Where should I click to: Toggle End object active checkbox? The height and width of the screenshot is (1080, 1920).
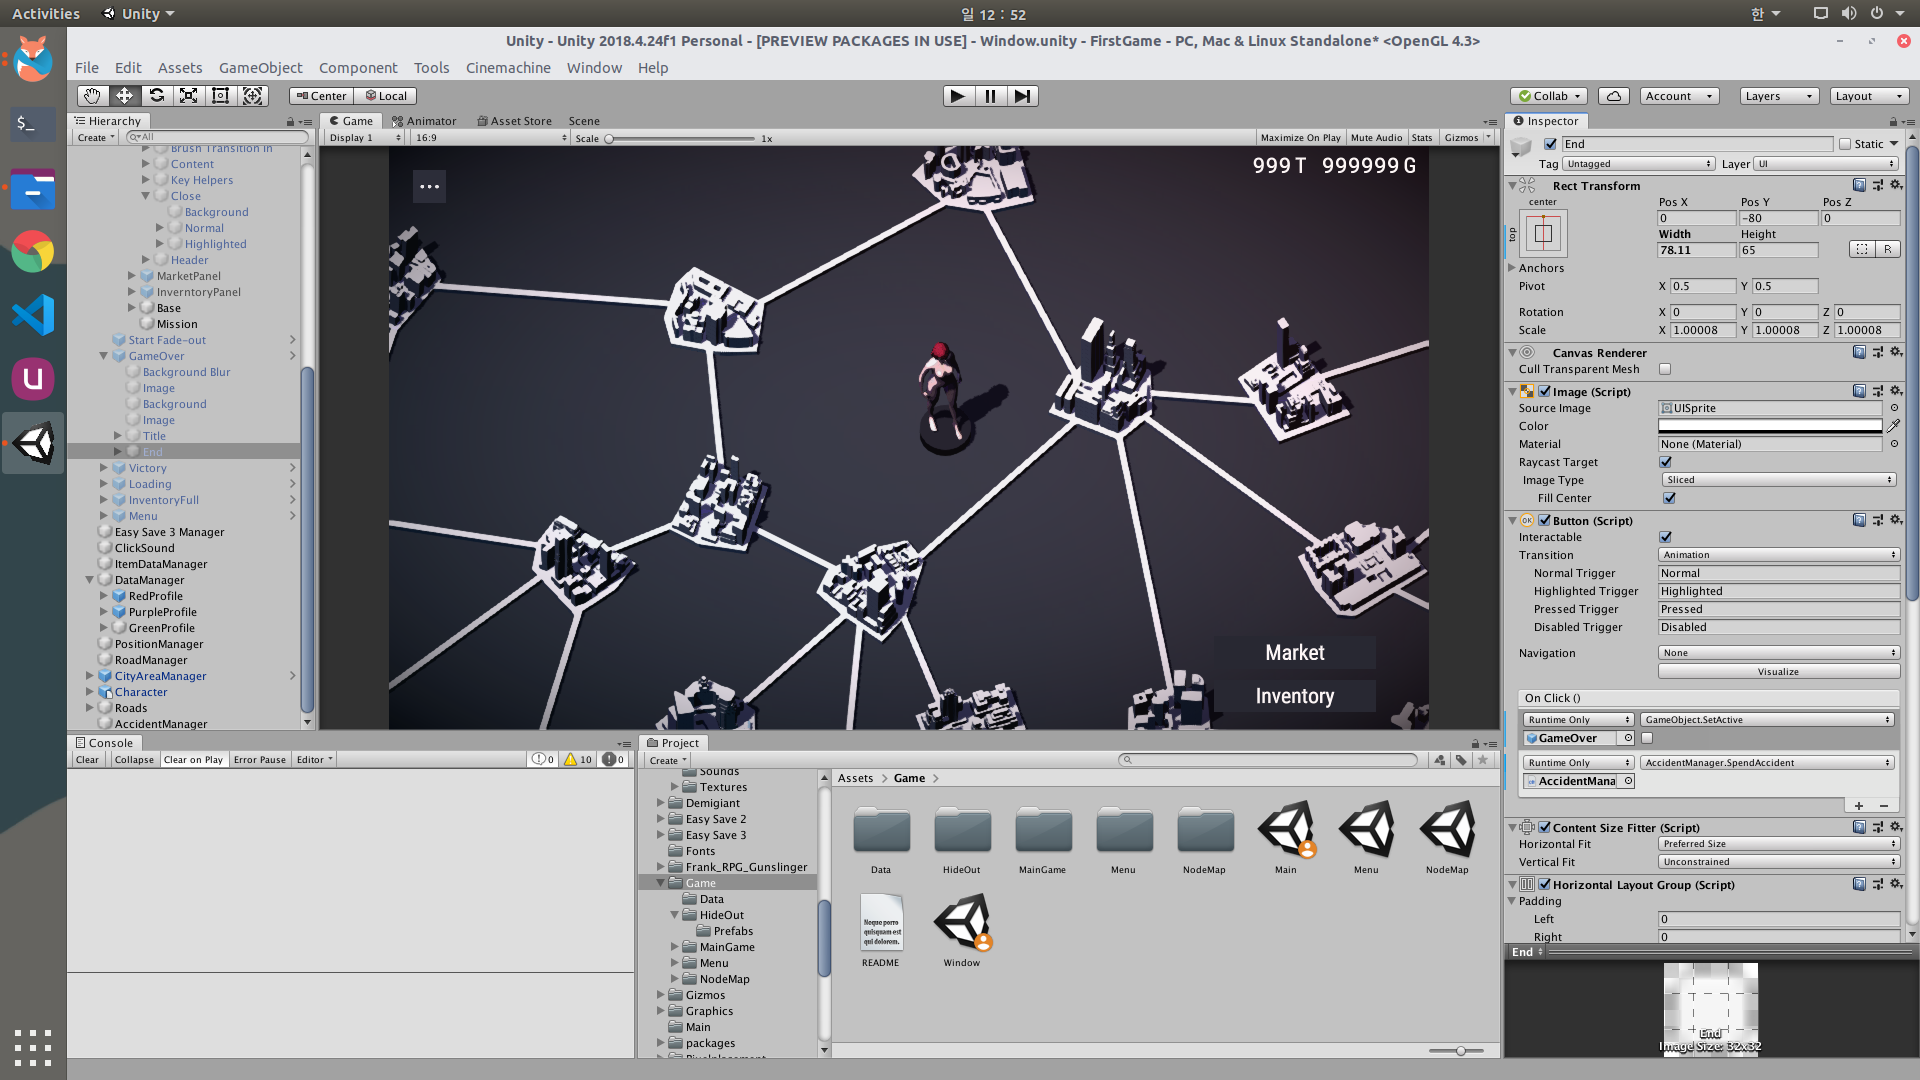click(1550, 144)
